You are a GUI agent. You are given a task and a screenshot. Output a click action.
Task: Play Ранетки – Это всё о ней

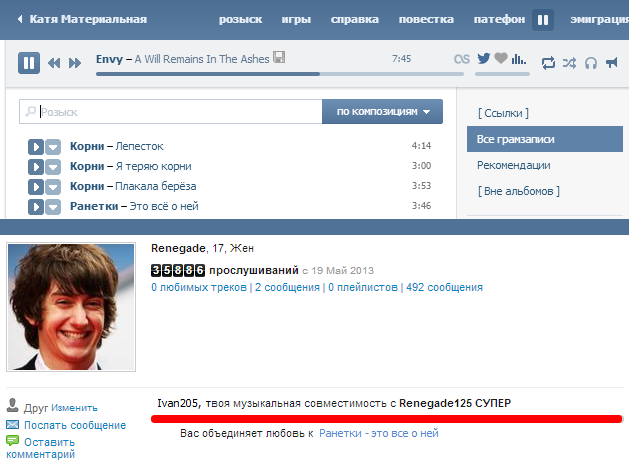coord(36,207)
